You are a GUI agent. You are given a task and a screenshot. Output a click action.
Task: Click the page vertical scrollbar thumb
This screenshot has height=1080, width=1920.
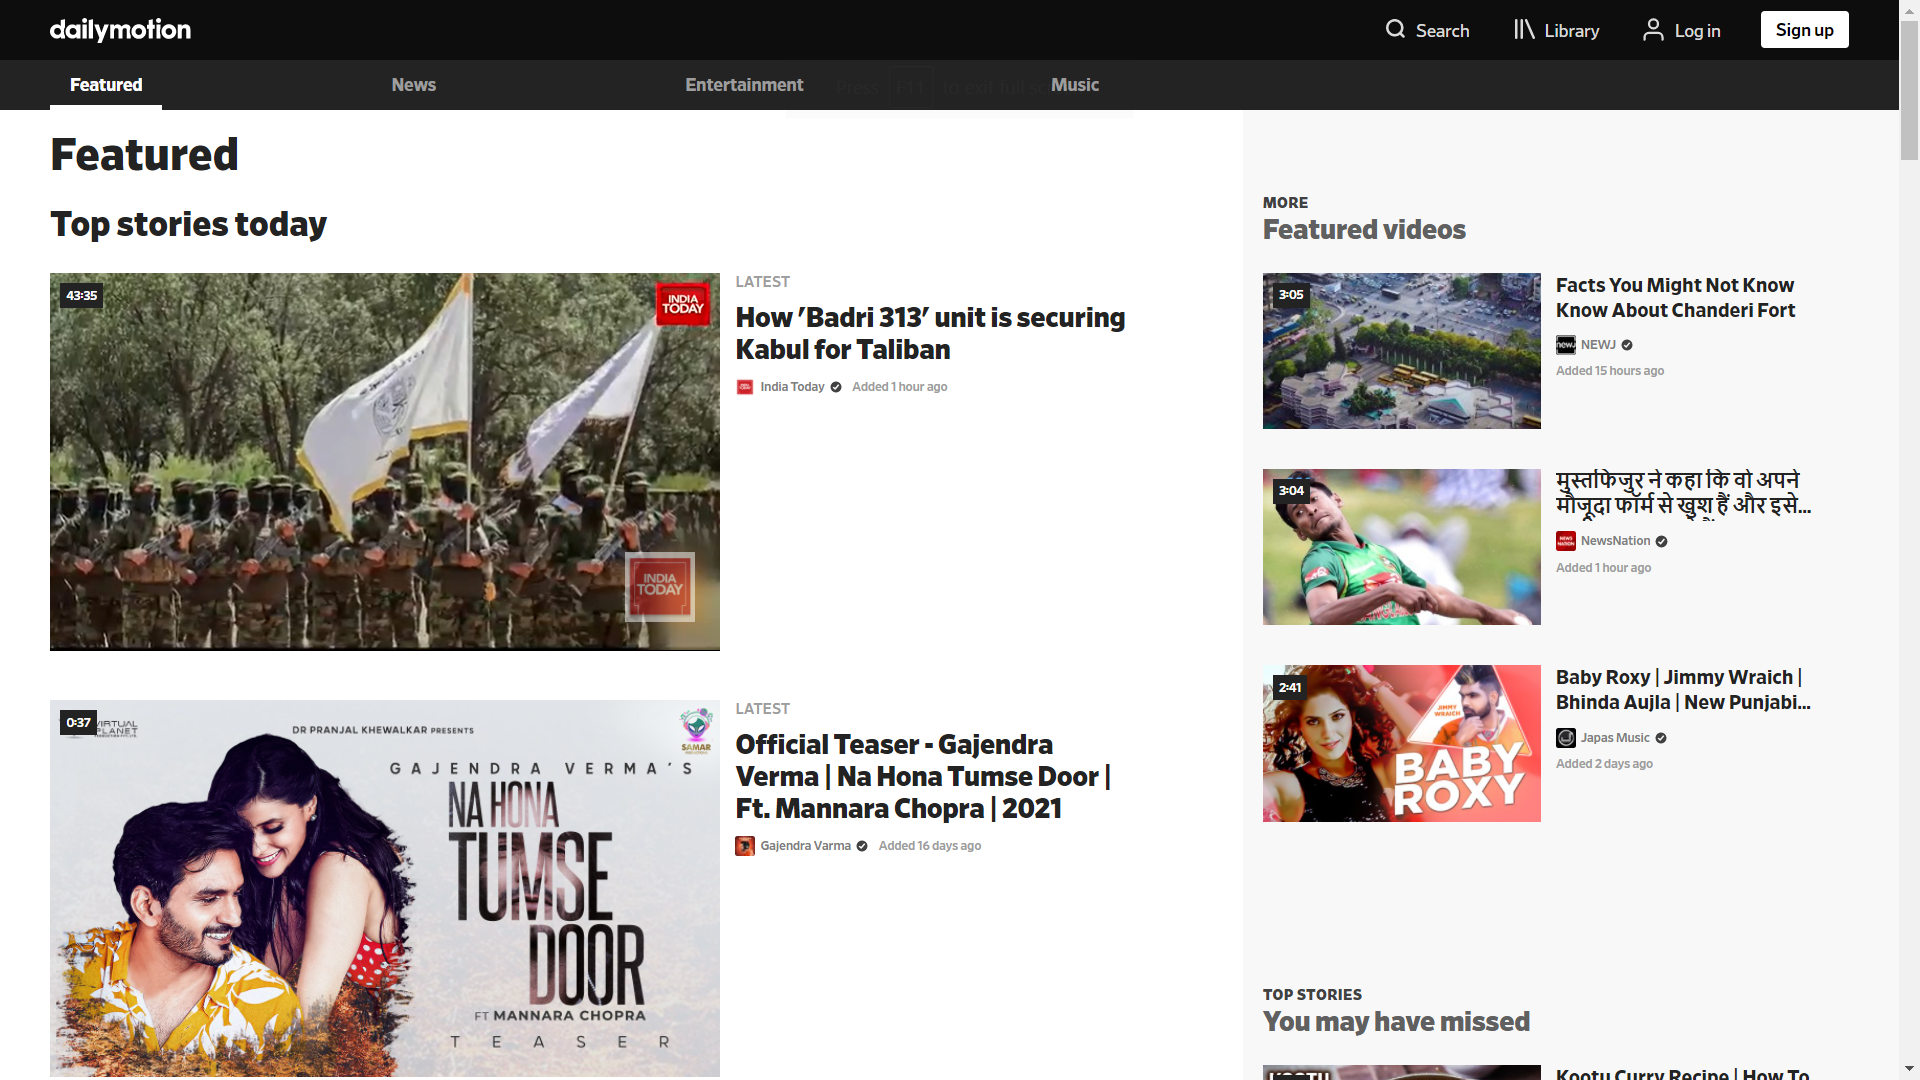[x=1909, y=91]
